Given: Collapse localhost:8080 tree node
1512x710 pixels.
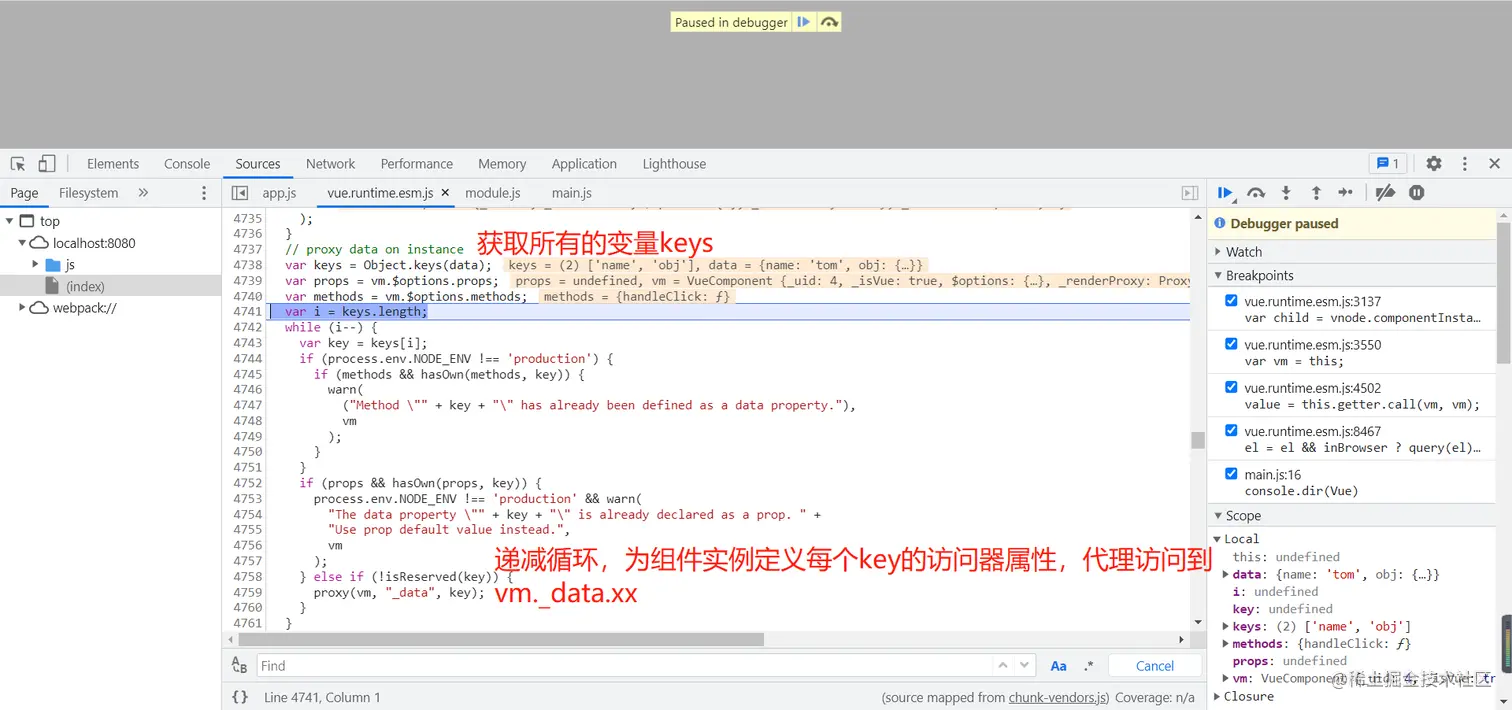Looking at the screenshot, I should pos(22,243).
